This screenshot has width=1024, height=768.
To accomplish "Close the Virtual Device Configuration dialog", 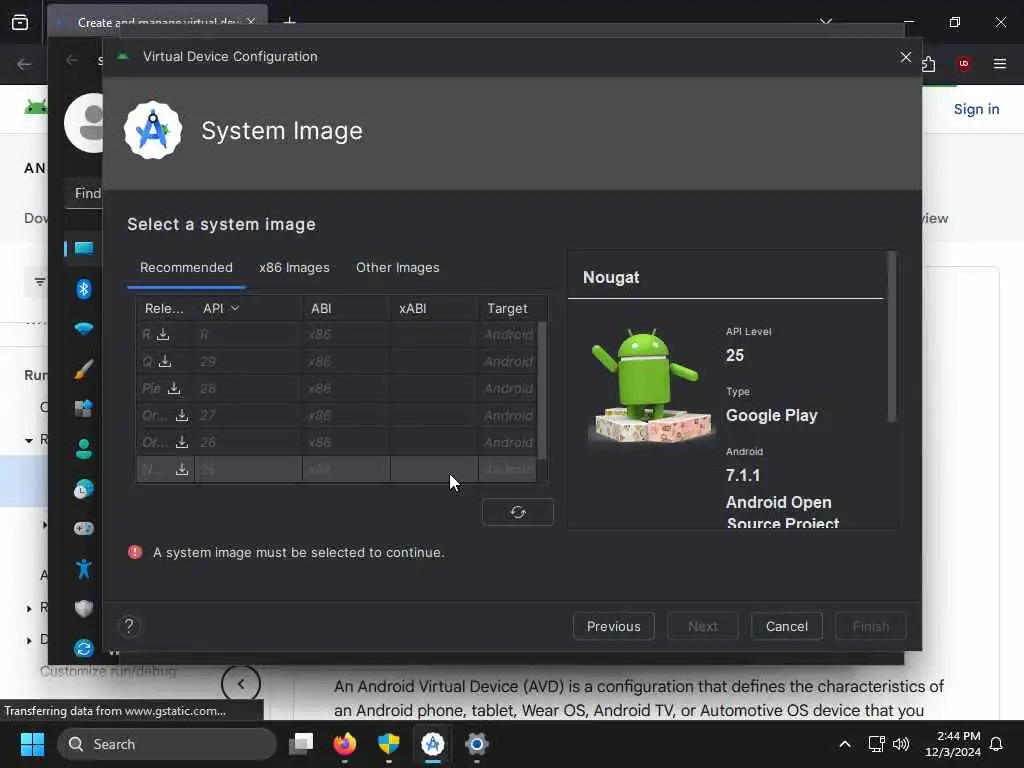I will (x=906, y=57).
